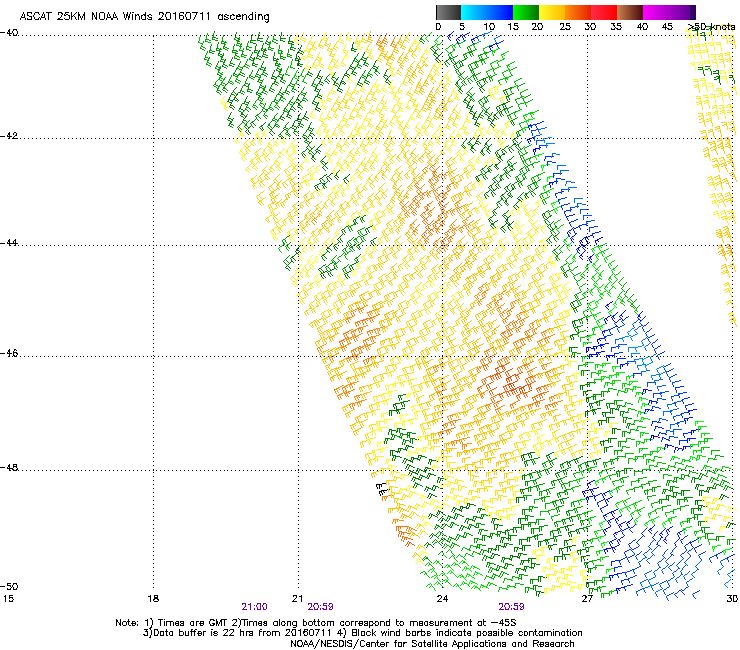Click the '24' longitude axis label
Viewport: 740px width, 650px height.
coord(442,599)
